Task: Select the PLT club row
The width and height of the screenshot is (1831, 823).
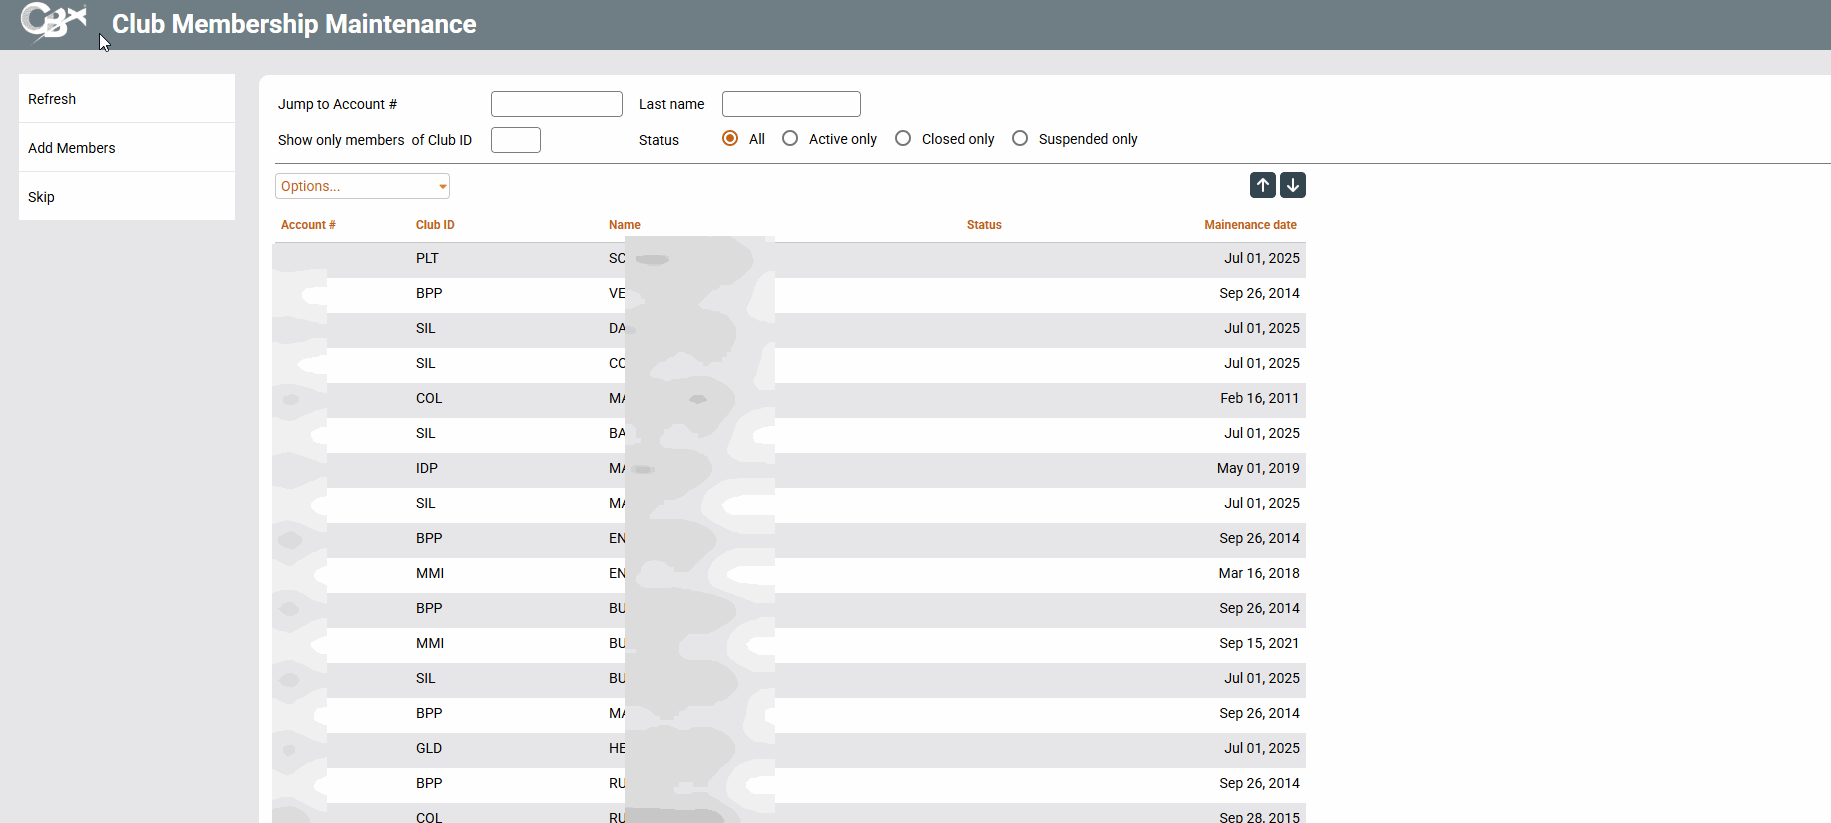Action: [427, 258]
